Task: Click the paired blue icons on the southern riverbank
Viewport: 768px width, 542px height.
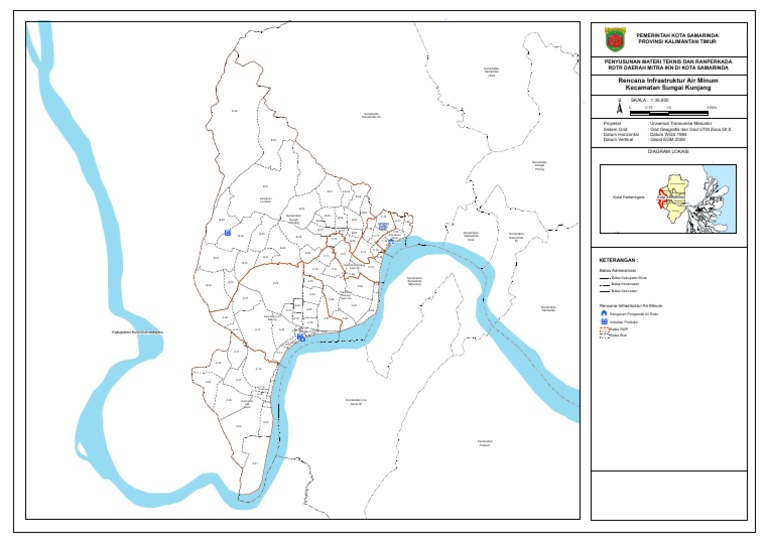Action: [x=301, y=337]
